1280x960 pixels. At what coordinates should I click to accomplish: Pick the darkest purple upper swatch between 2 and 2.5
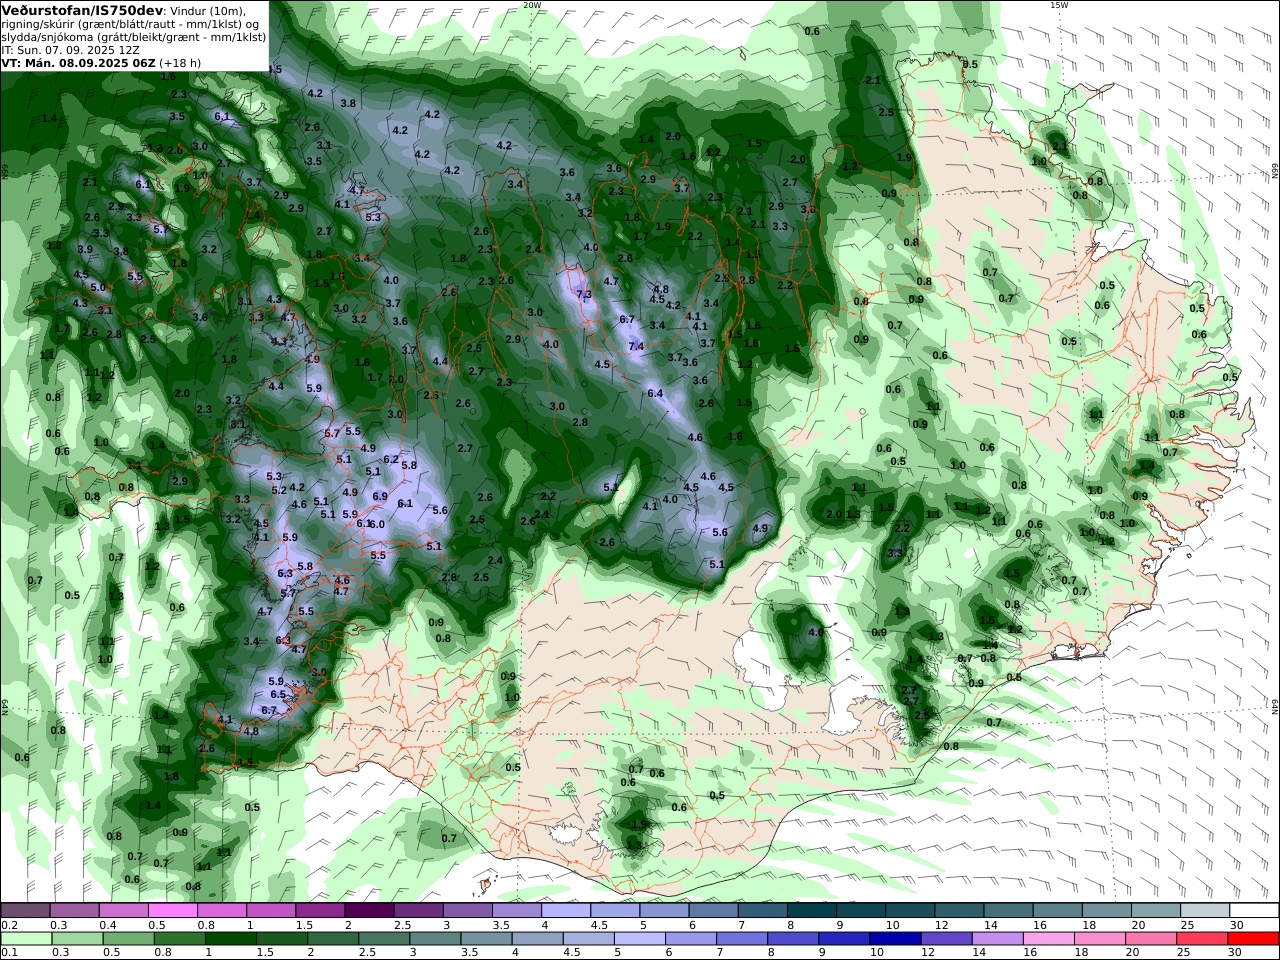[369, 910]
